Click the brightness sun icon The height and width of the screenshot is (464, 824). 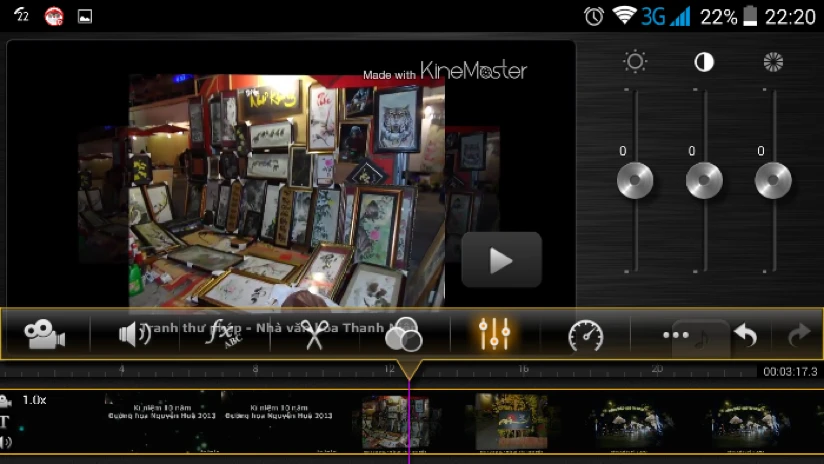click(635, 62)
